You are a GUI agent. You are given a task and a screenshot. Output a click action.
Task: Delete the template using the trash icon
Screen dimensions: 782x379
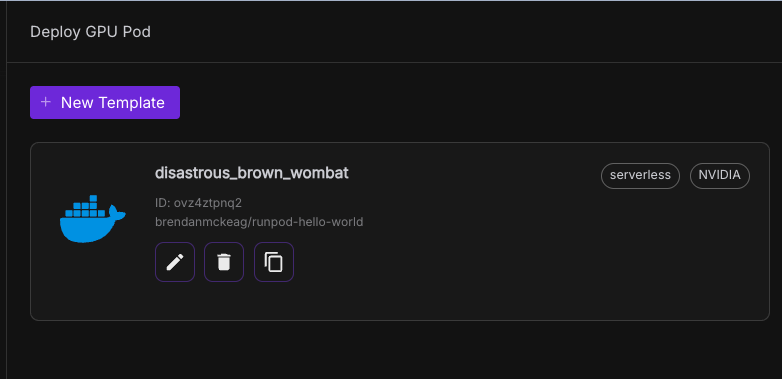[224, 262]
